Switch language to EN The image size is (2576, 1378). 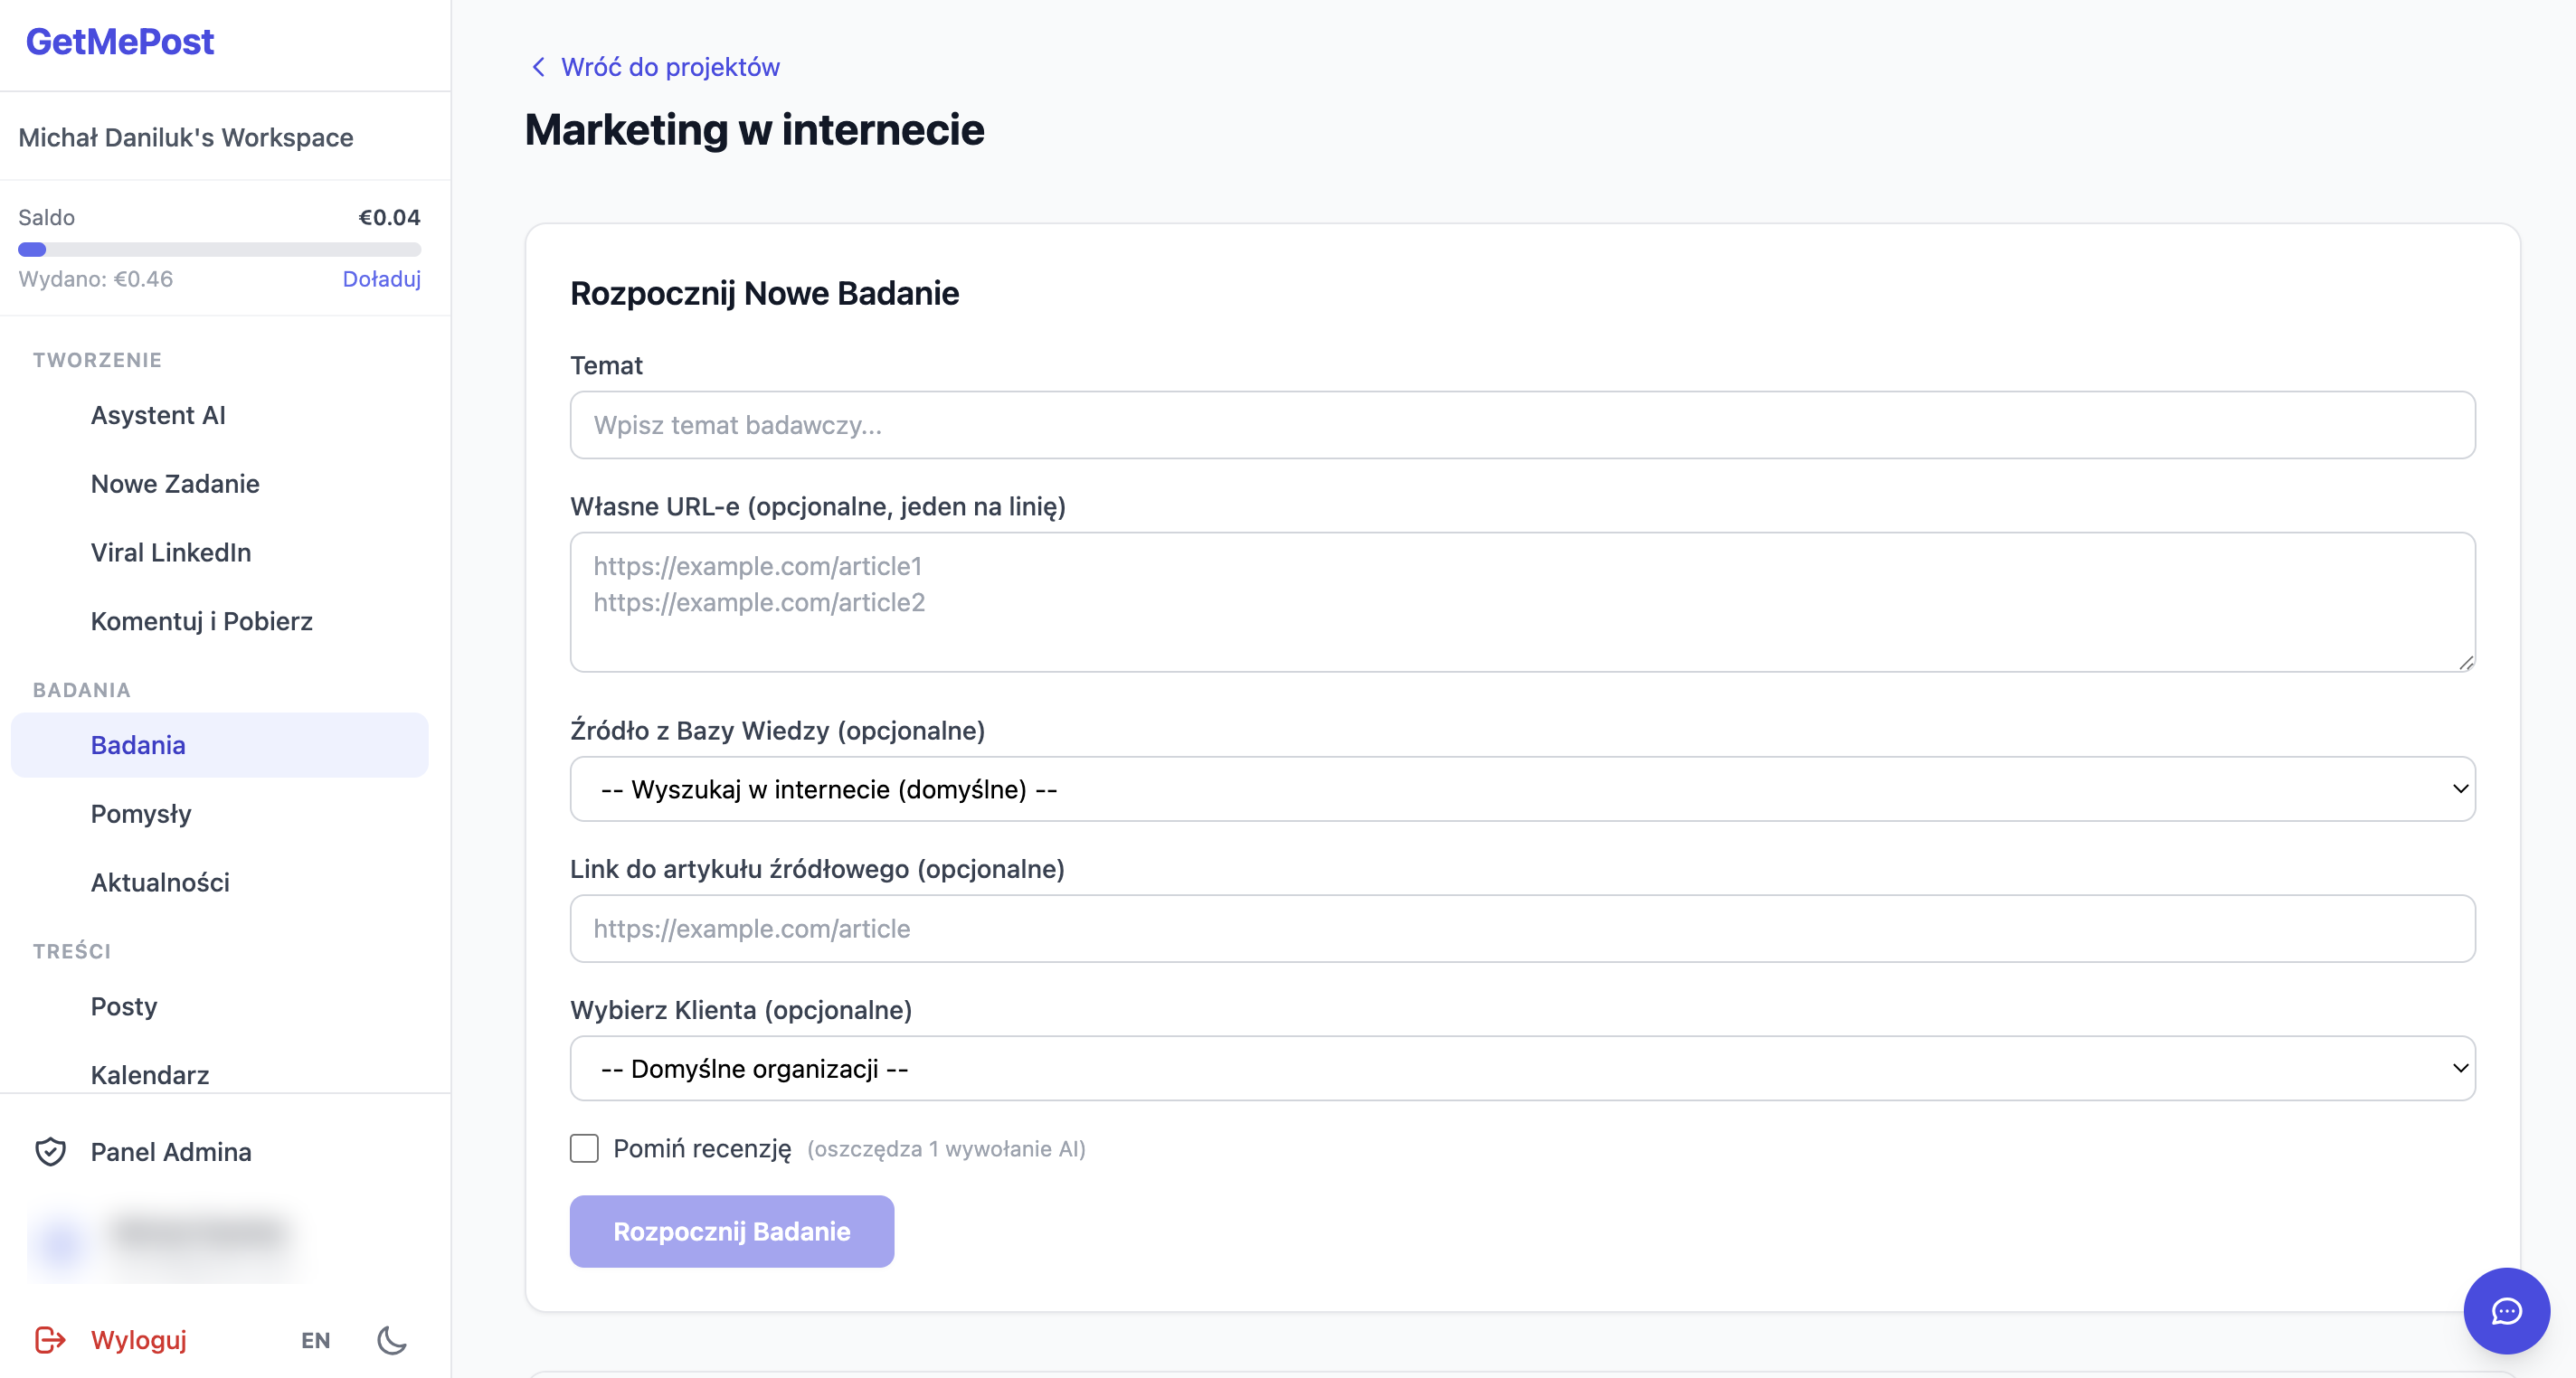pyautogui.click(x=315, y=1340)
